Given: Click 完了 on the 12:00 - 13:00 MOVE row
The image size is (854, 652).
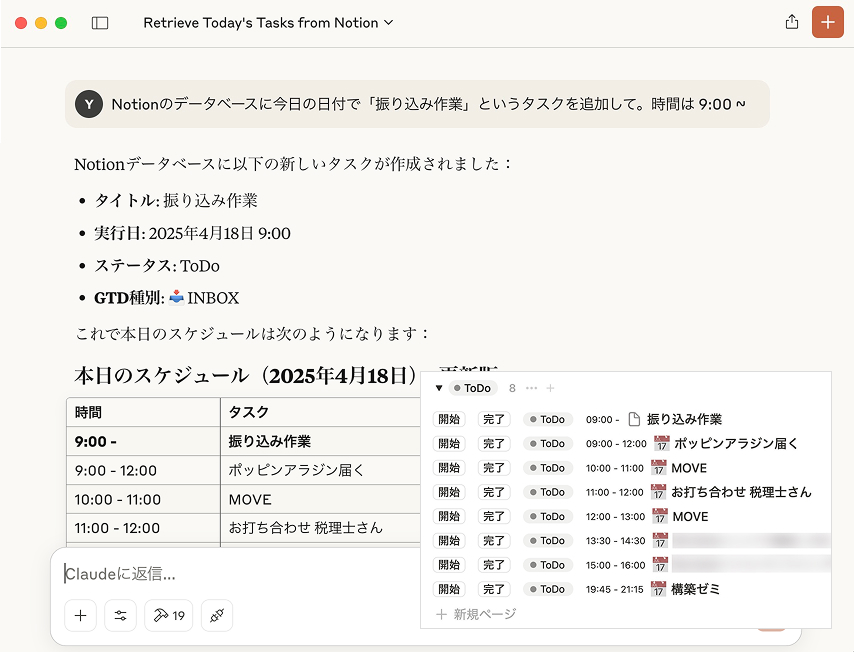Looking at the screenshot, I should pos(494,516).
